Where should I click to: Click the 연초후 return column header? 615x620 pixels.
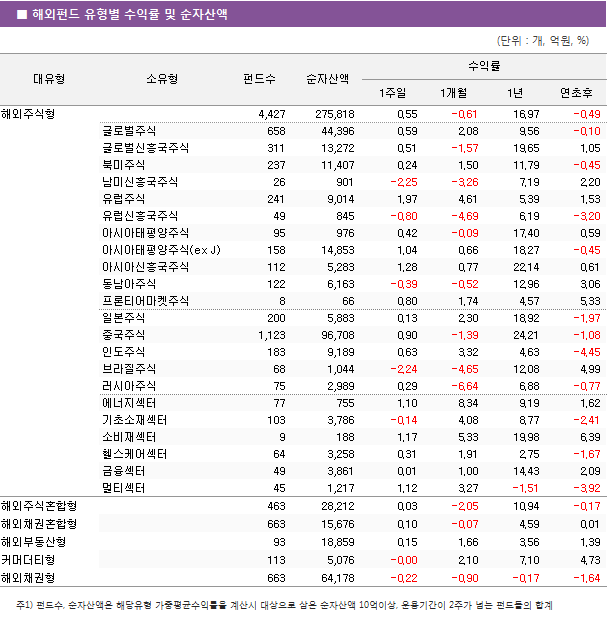[x=575, y=93]
